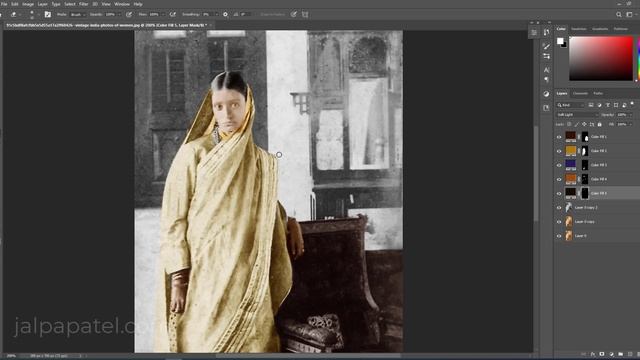The image size is (640, 360).
Task: Hide the Layer 0 copy 2 layer
Action: tap(559, 208)
